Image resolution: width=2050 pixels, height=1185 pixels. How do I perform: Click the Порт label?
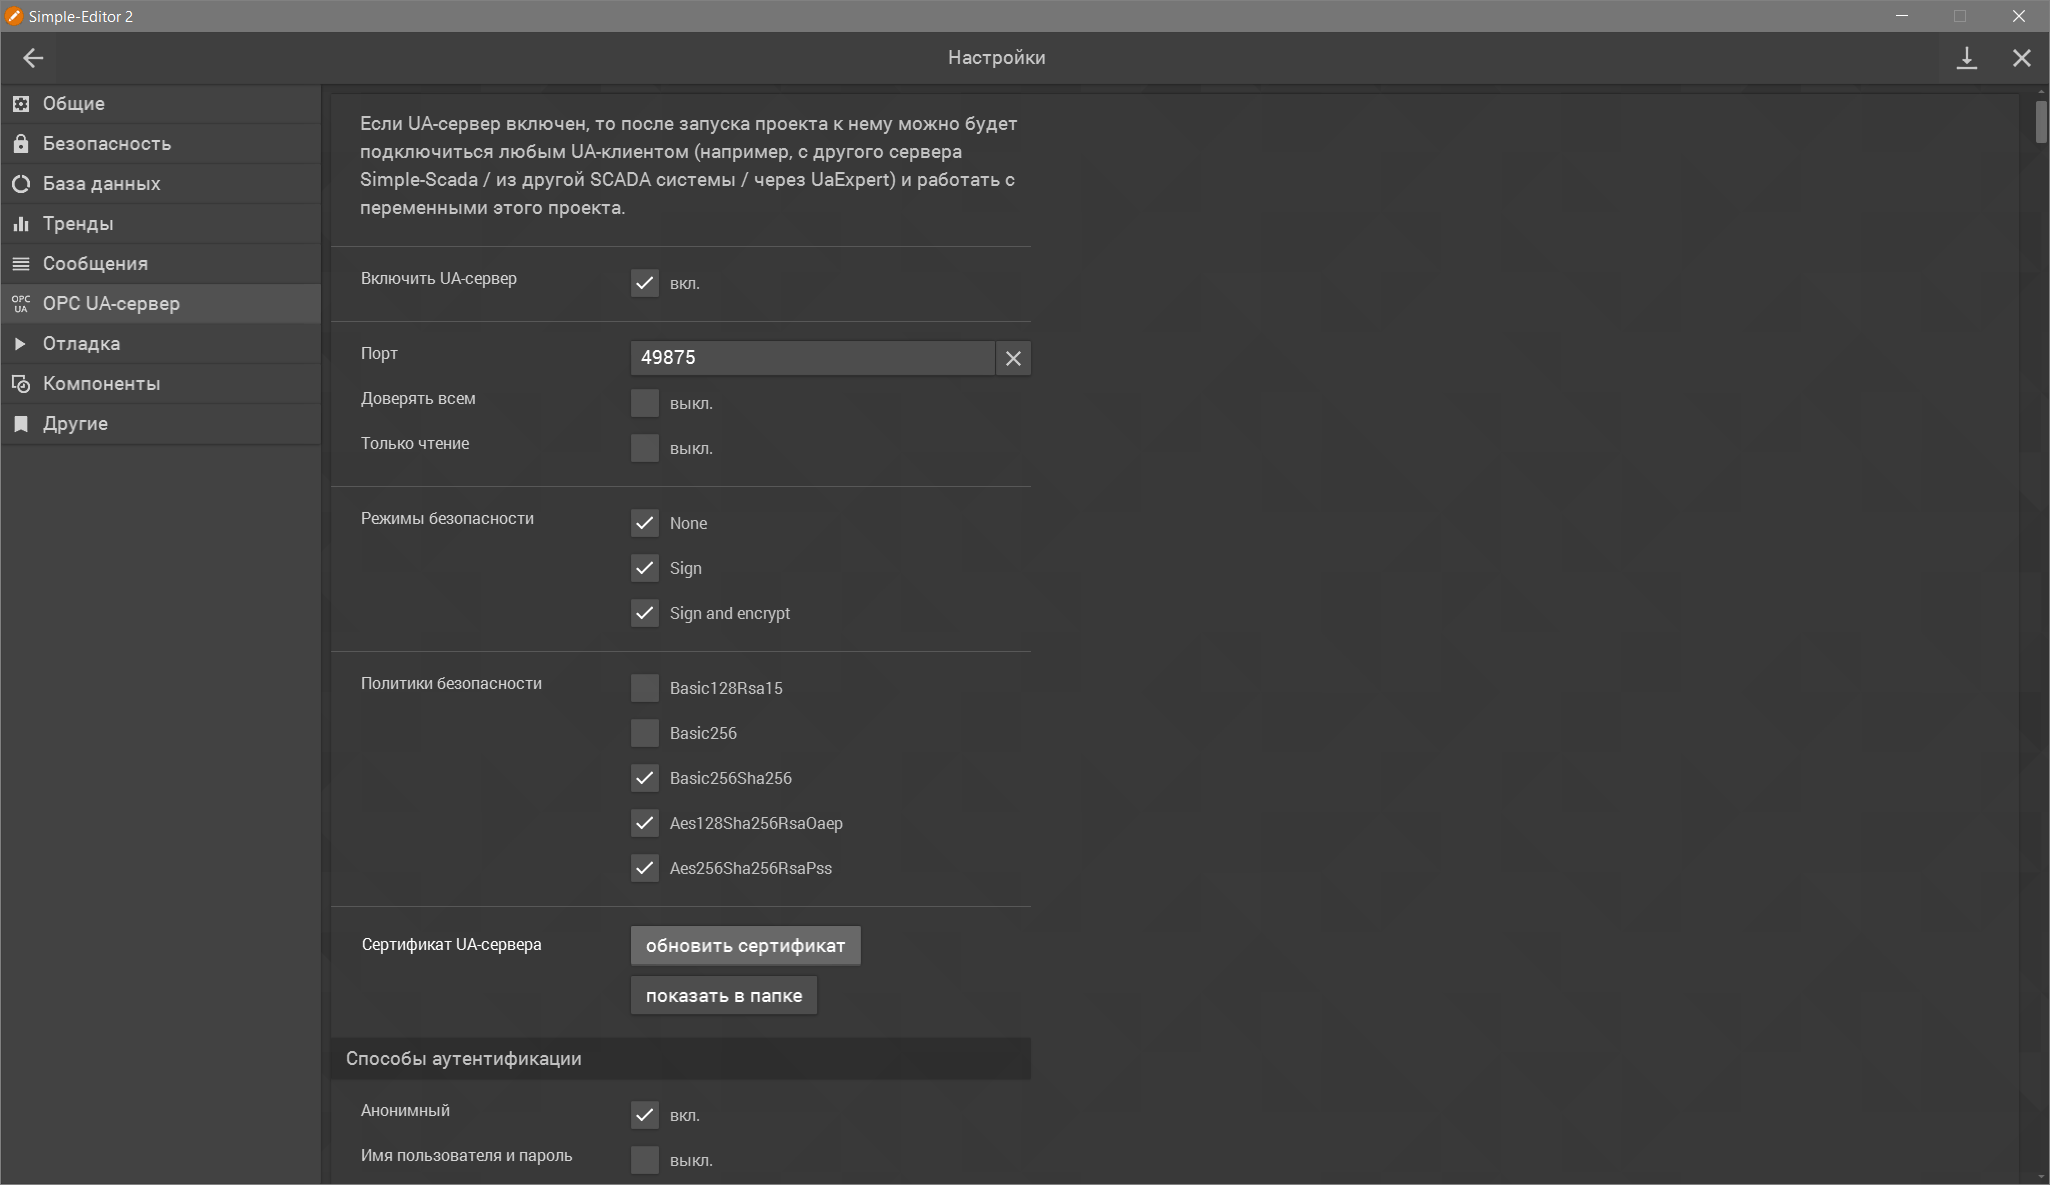(379, 354)
